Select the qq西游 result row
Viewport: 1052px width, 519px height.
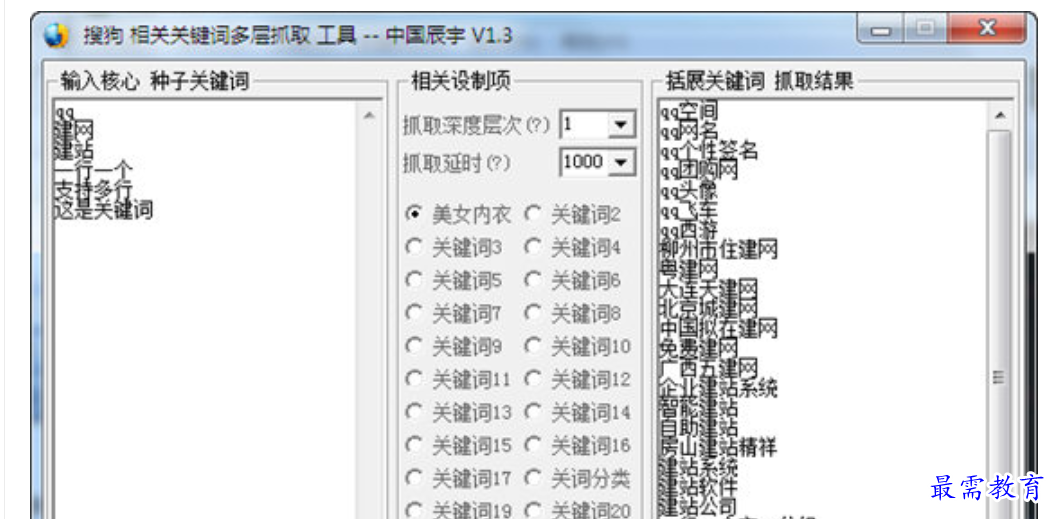pos(688,229)
